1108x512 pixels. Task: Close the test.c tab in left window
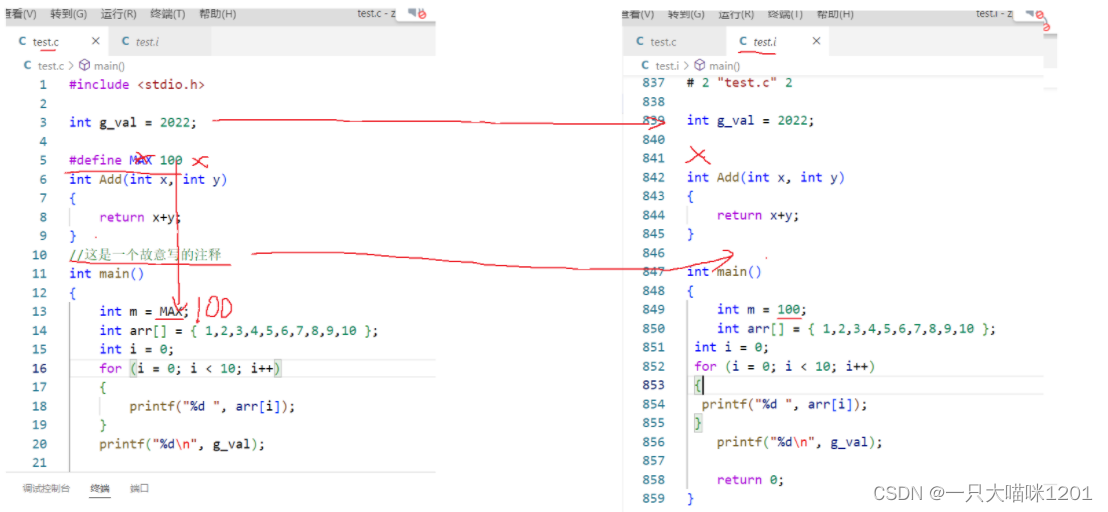point(96,42)
